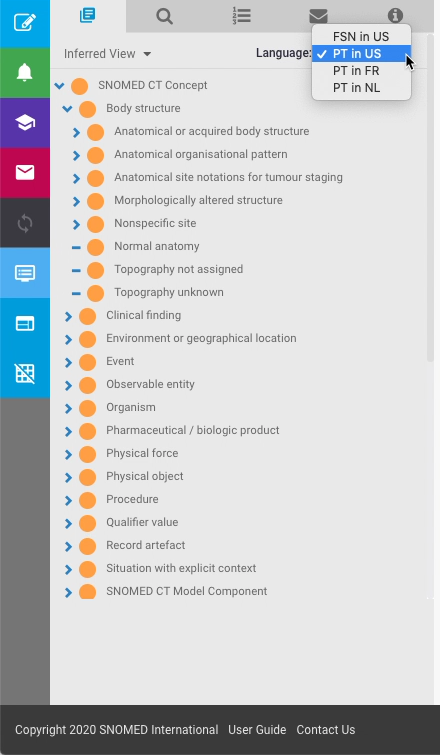
Task: Collapse the Body structure node
Action: [67, 108]
